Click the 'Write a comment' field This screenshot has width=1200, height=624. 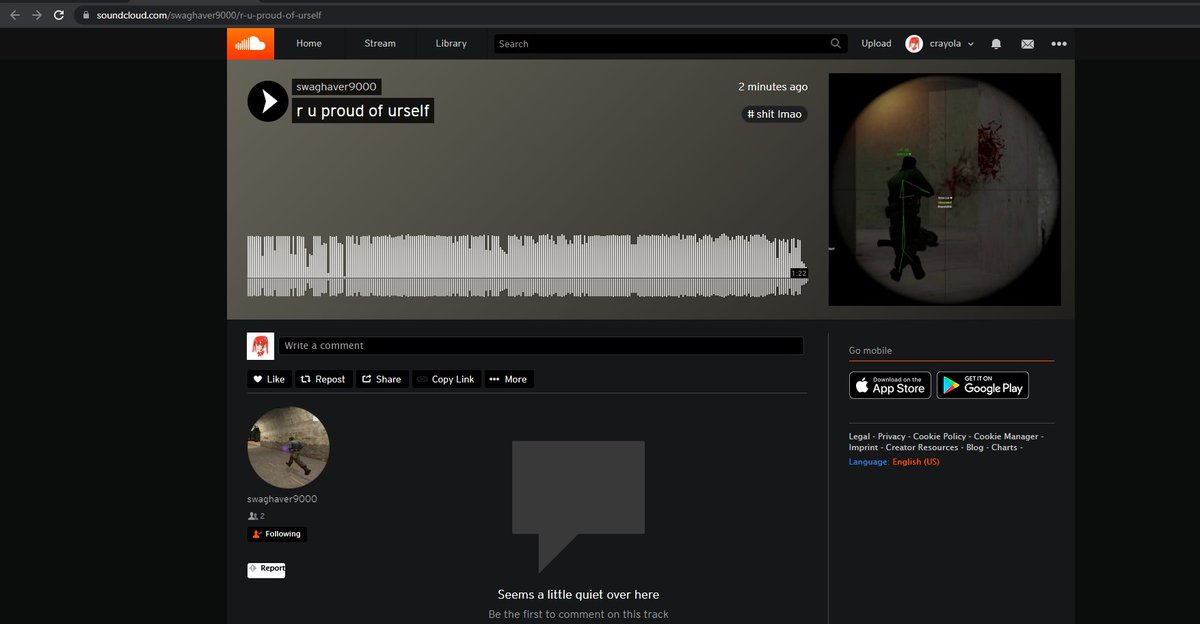(540, 346)
